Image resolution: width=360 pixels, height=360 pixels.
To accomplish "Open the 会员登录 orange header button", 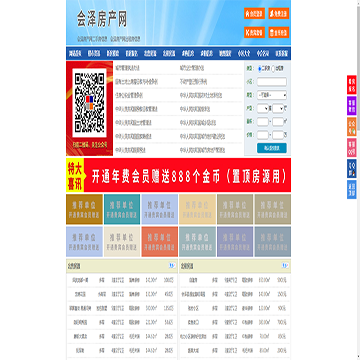I will [254, 13].
